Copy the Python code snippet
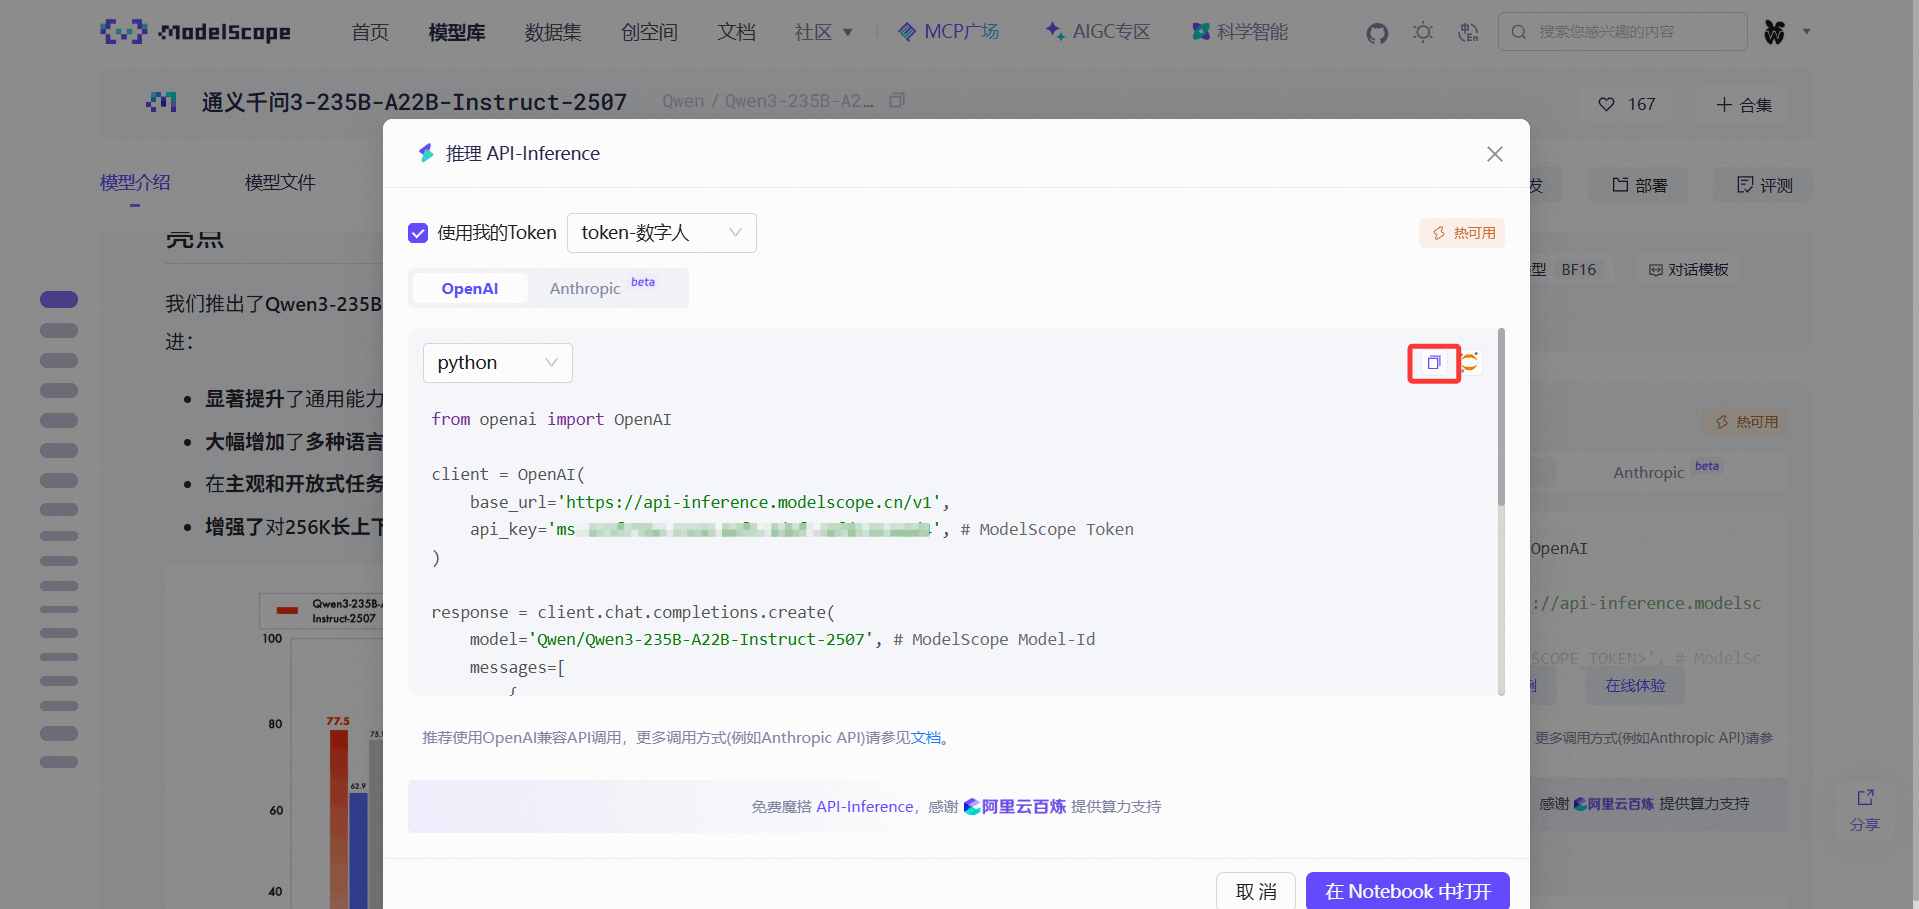The height and width of the screenshot is (909, 1919). point(1434,363)
